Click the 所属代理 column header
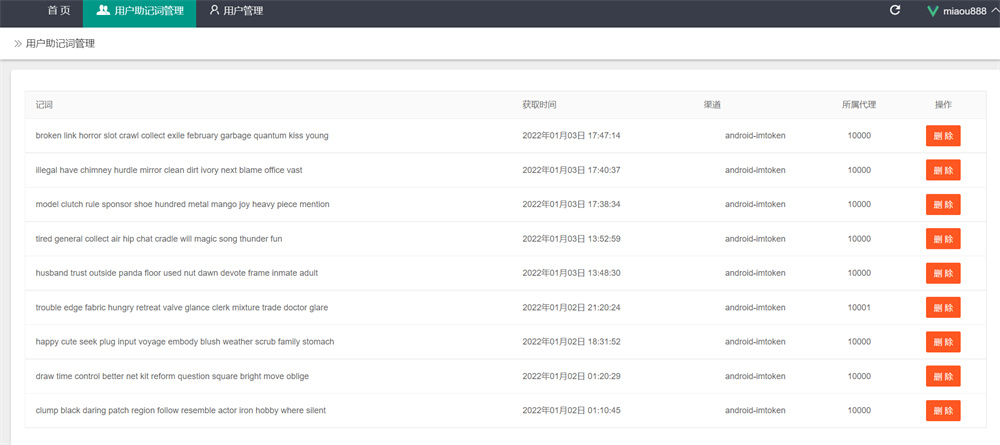The image size is (1000, 445). (859, 105)
